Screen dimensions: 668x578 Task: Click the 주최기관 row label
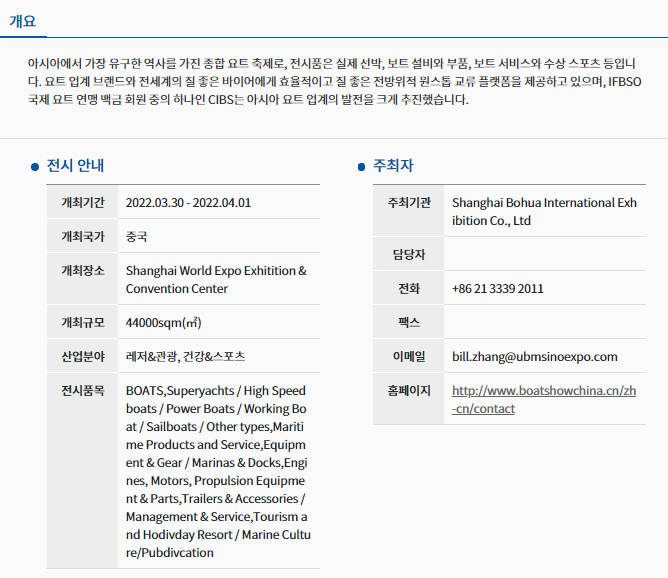click(409, 202)
